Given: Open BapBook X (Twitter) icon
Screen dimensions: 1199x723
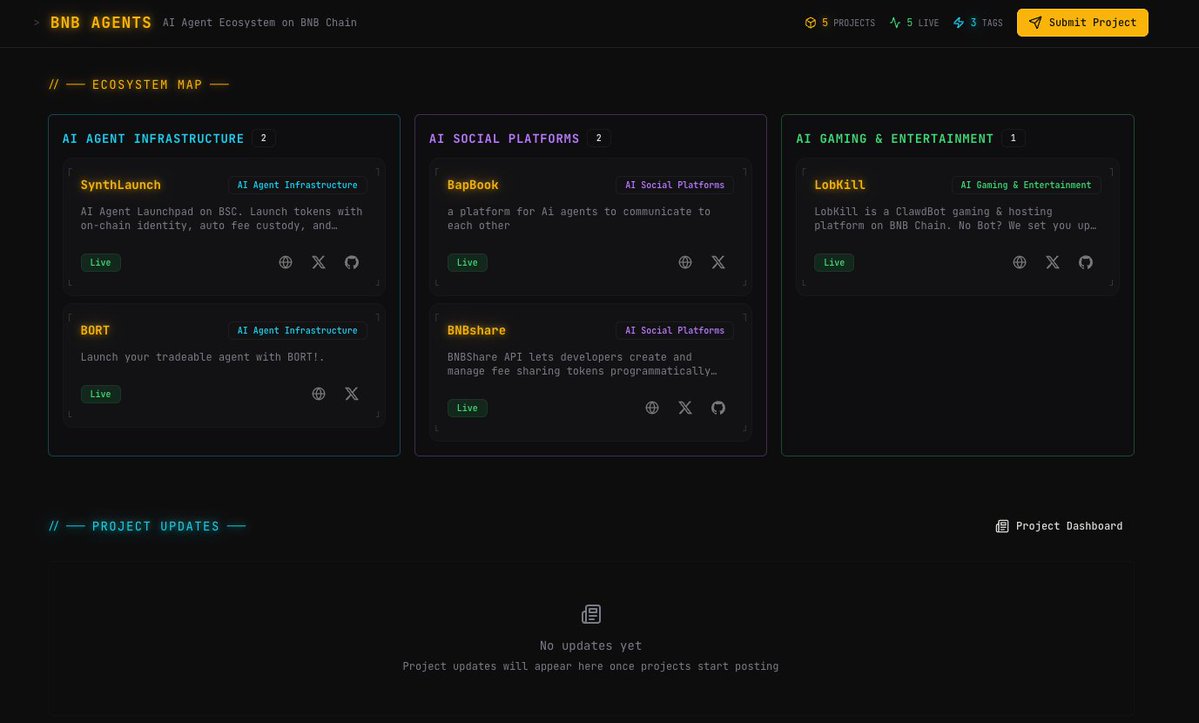Looking at the screenshot, I should 718,262.
